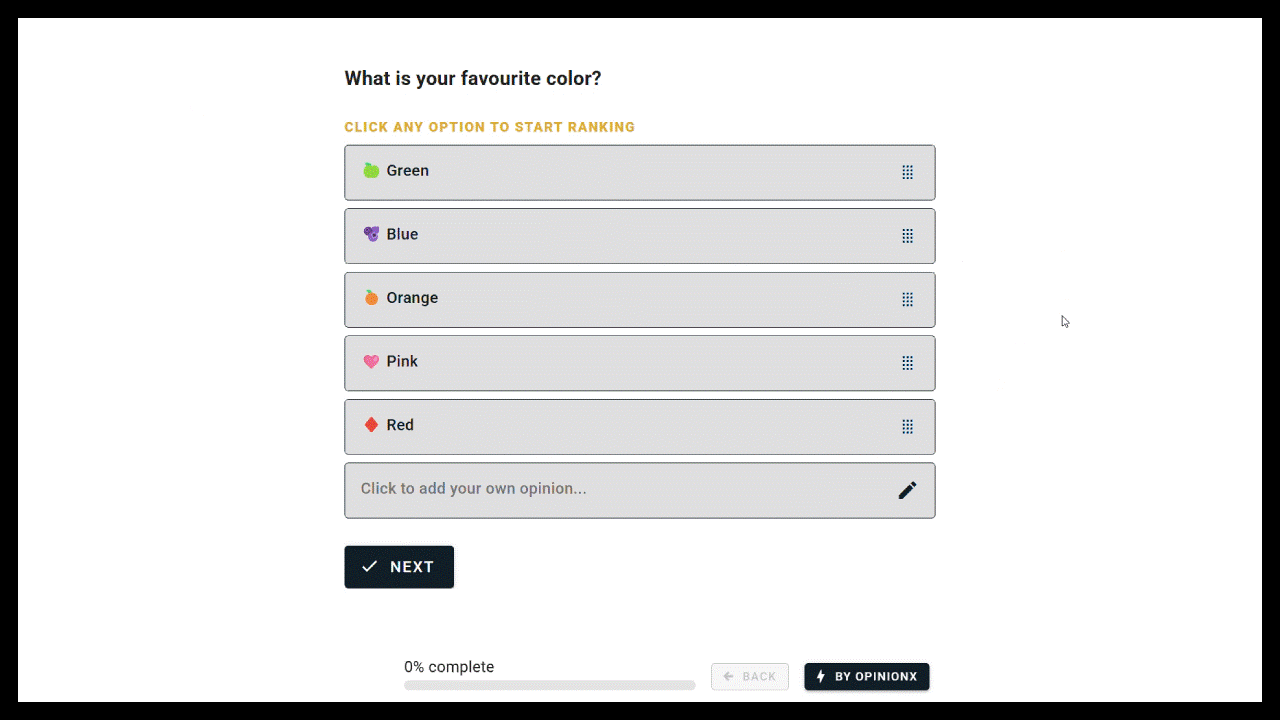Click the pink heart emoji icon
Viewport: 1280px width, 720px height.
point(371,361)
